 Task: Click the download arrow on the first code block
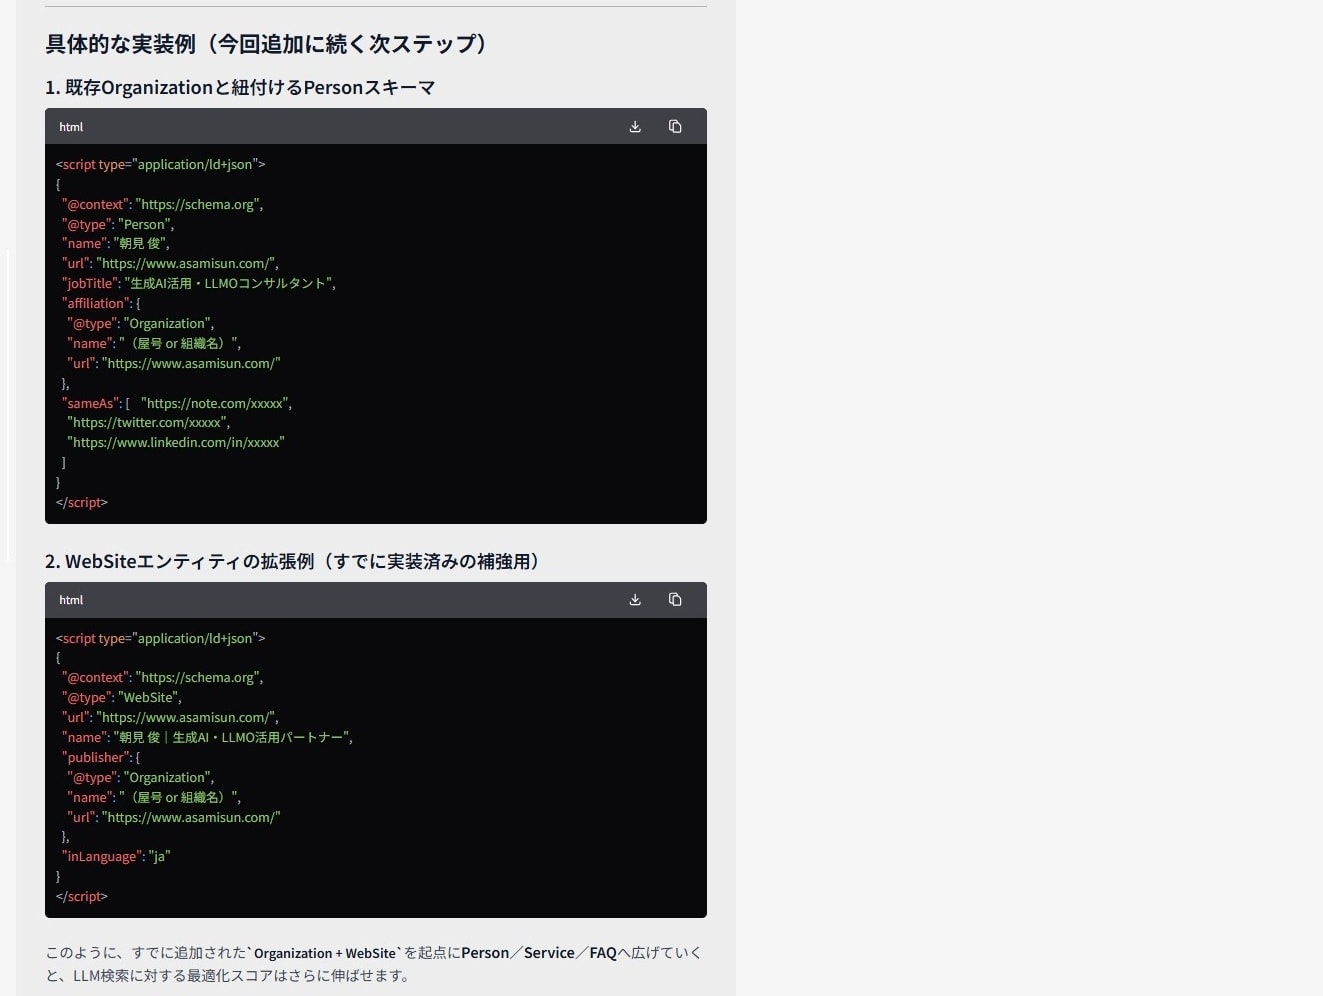pyautogui.click(x=635, y=126)
